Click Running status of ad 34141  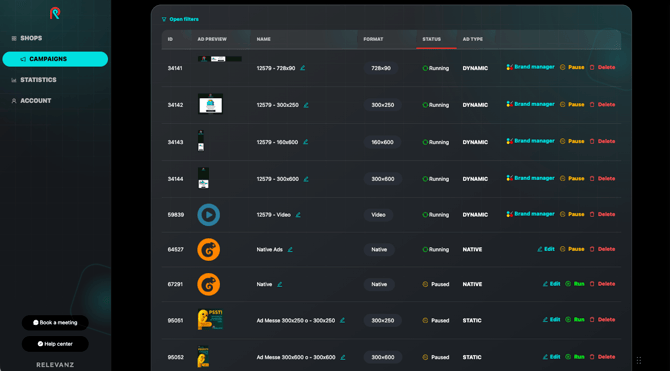click(x=435, y=68)
